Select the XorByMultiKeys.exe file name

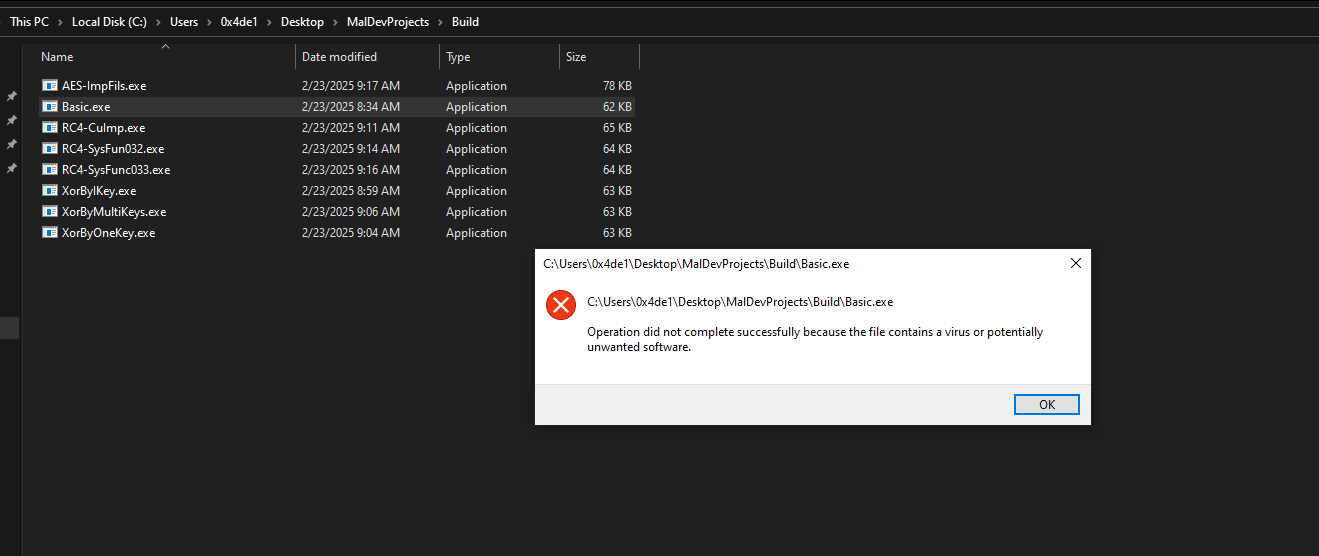click(x=114, y=212)
